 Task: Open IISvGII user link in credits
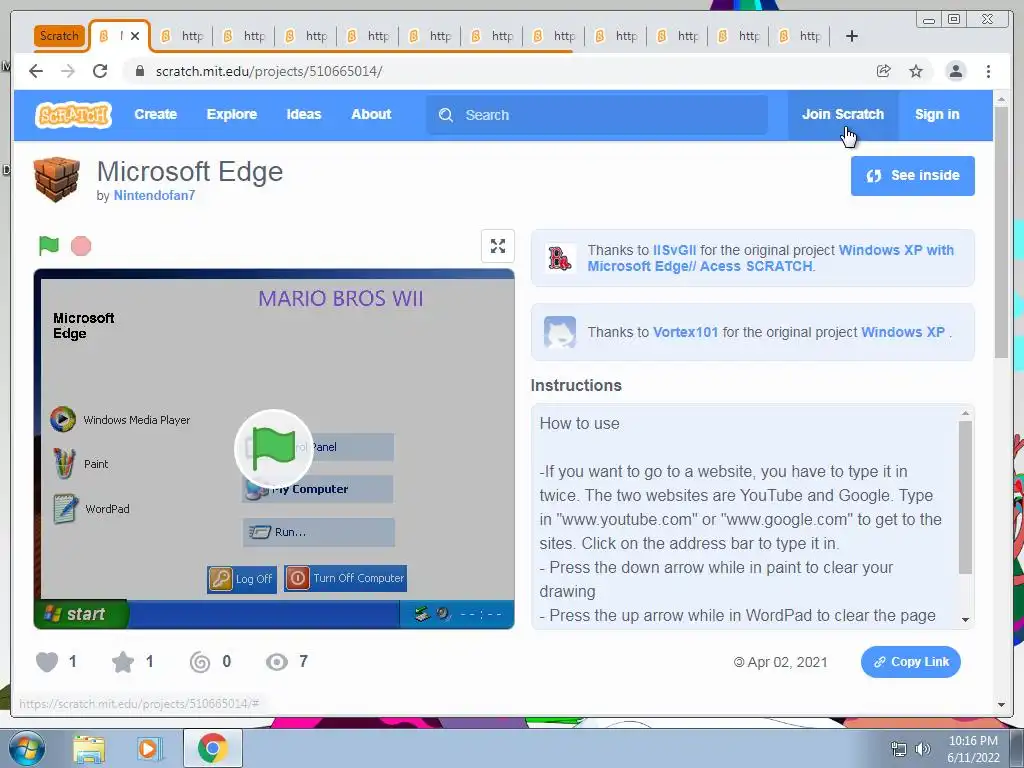[674, 250]
